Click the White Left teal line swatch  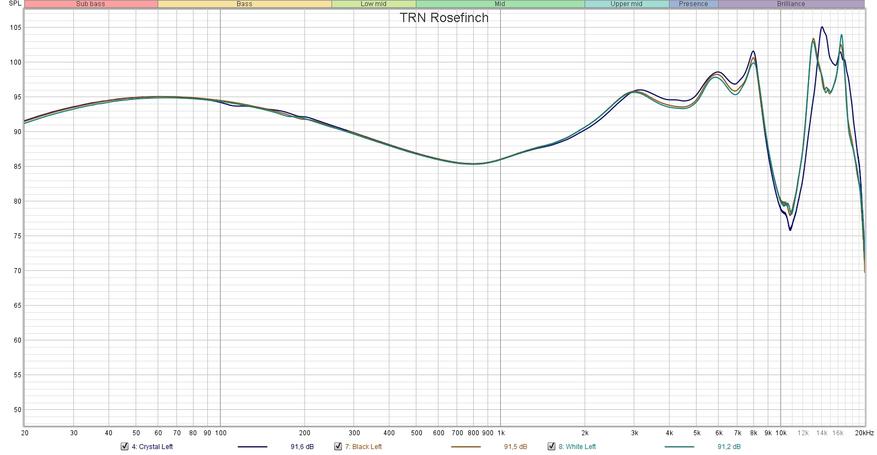(679, 447)
